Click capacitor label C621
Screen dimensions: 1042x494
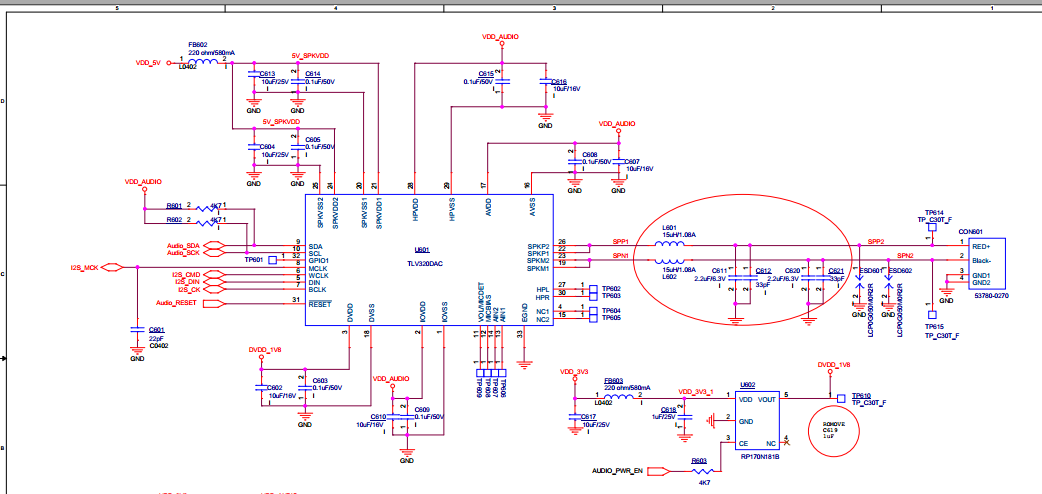837,271
